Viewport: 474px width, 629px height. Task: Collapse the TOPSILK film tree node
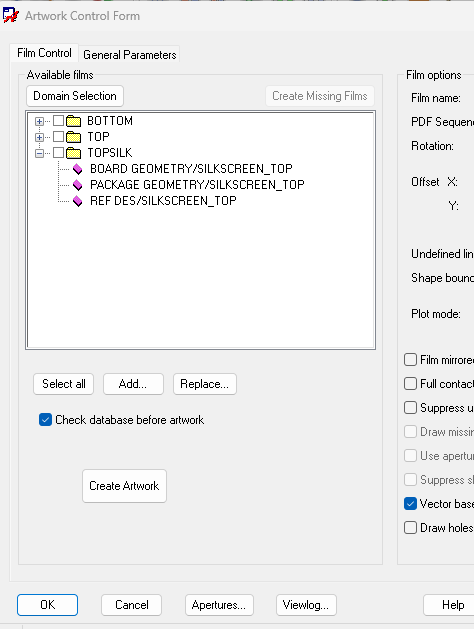(39, 153)
